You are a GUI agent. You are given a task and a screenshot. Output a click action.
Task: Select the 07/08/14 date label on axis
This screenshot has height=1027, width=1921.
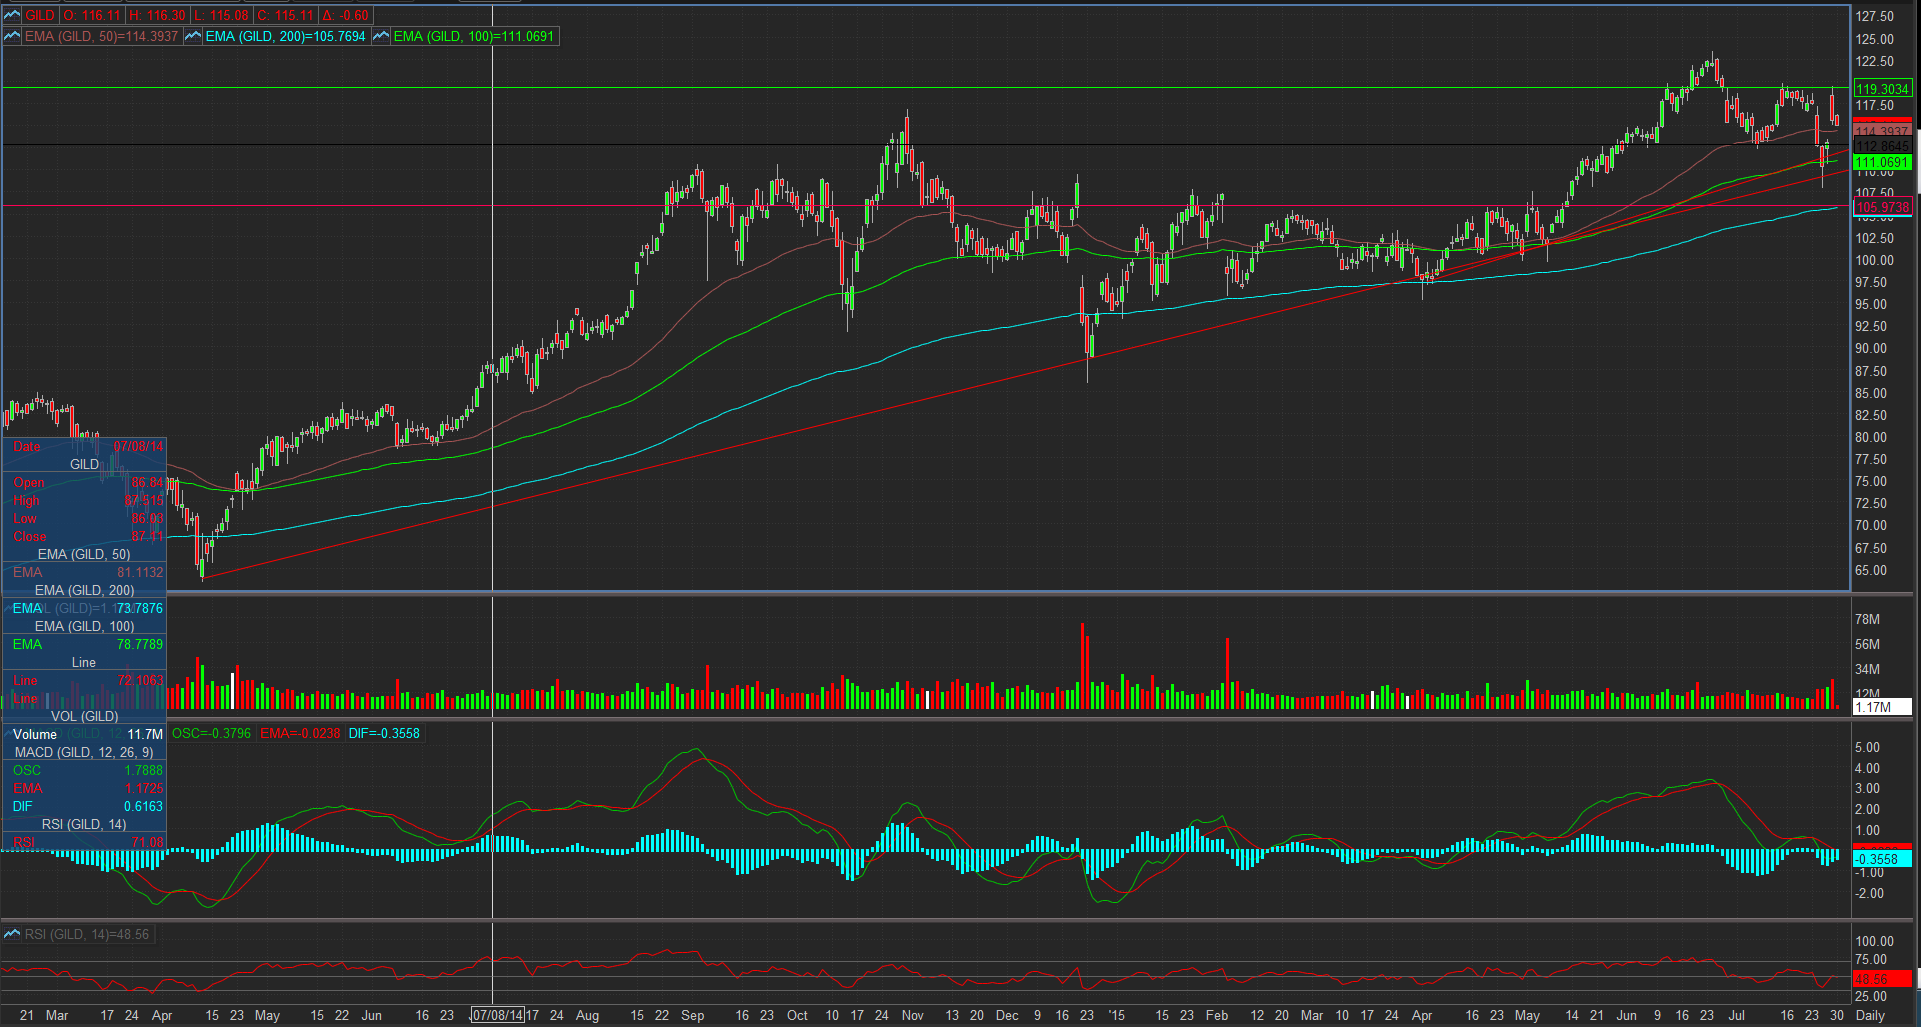click(x=497, y=1015)
